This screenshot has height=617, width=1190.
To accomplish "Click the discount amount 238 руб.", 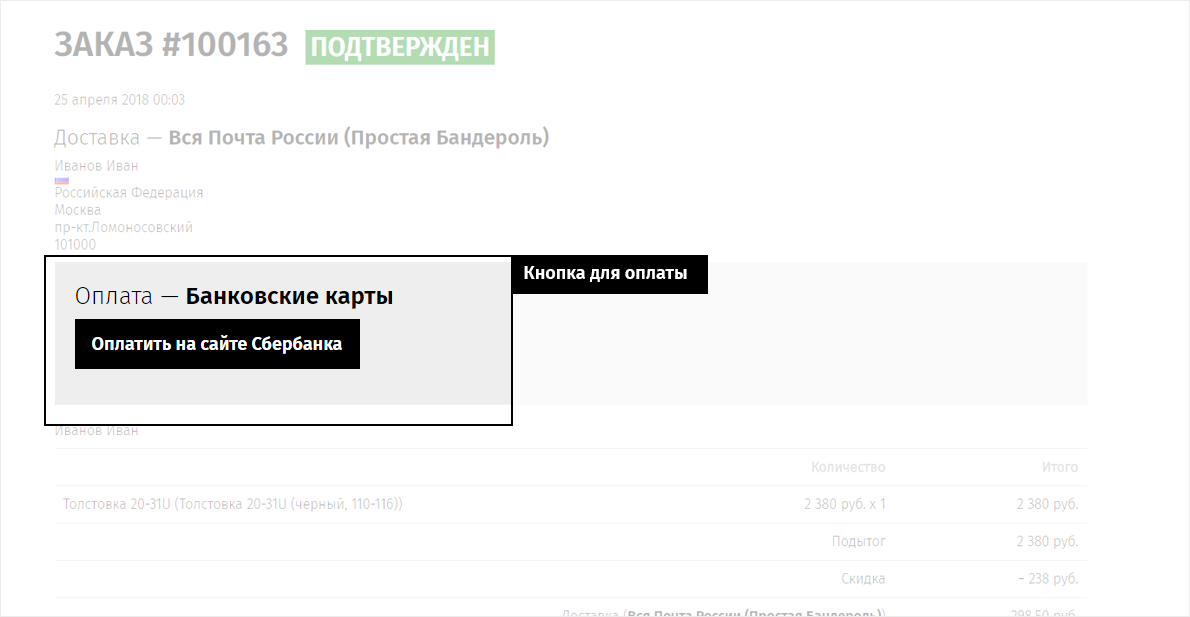I will [1048, 578].
